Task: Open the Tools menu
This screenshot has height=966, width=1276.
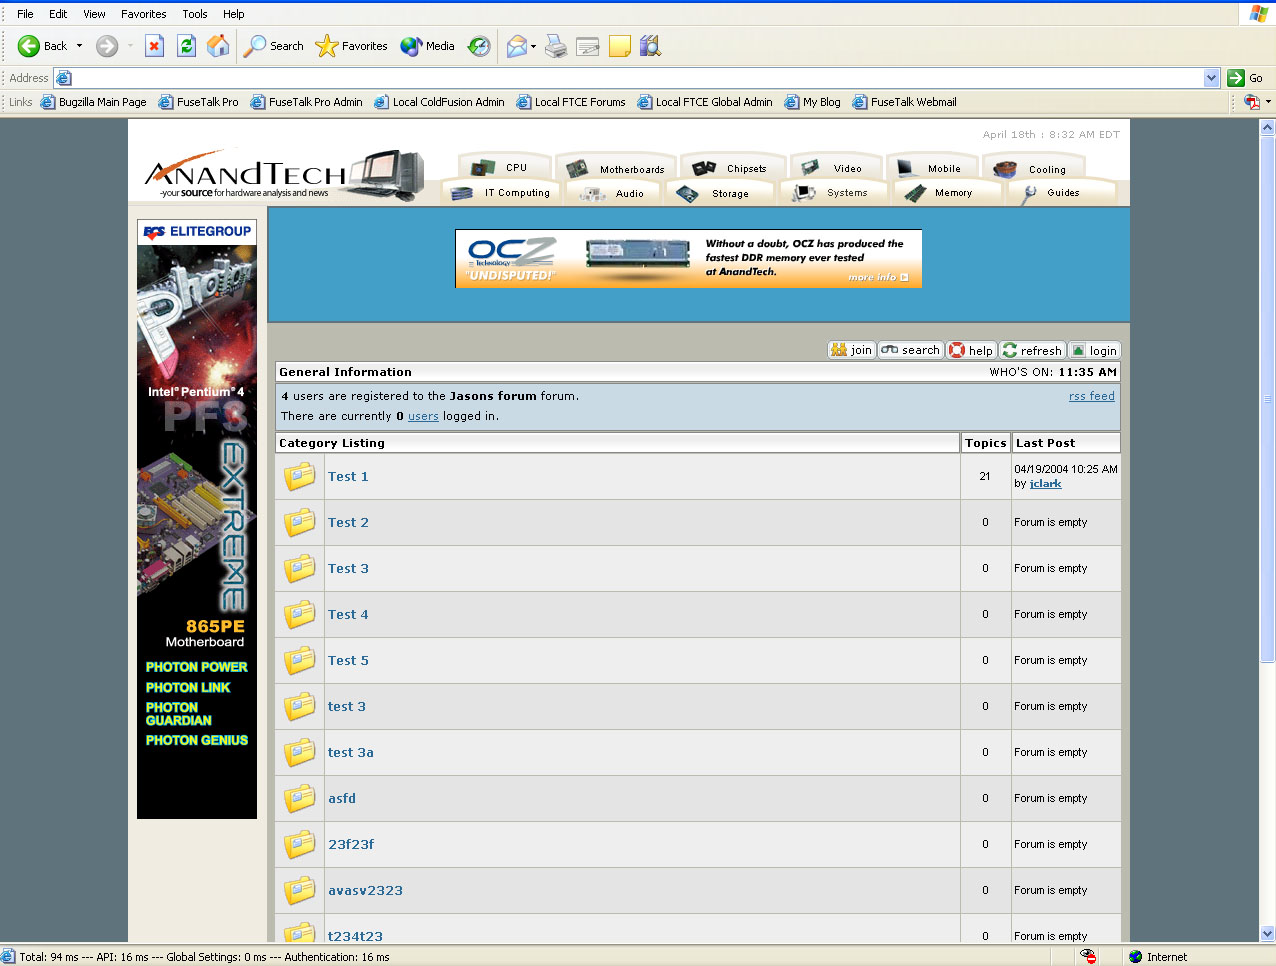Action: pos(195,14)
